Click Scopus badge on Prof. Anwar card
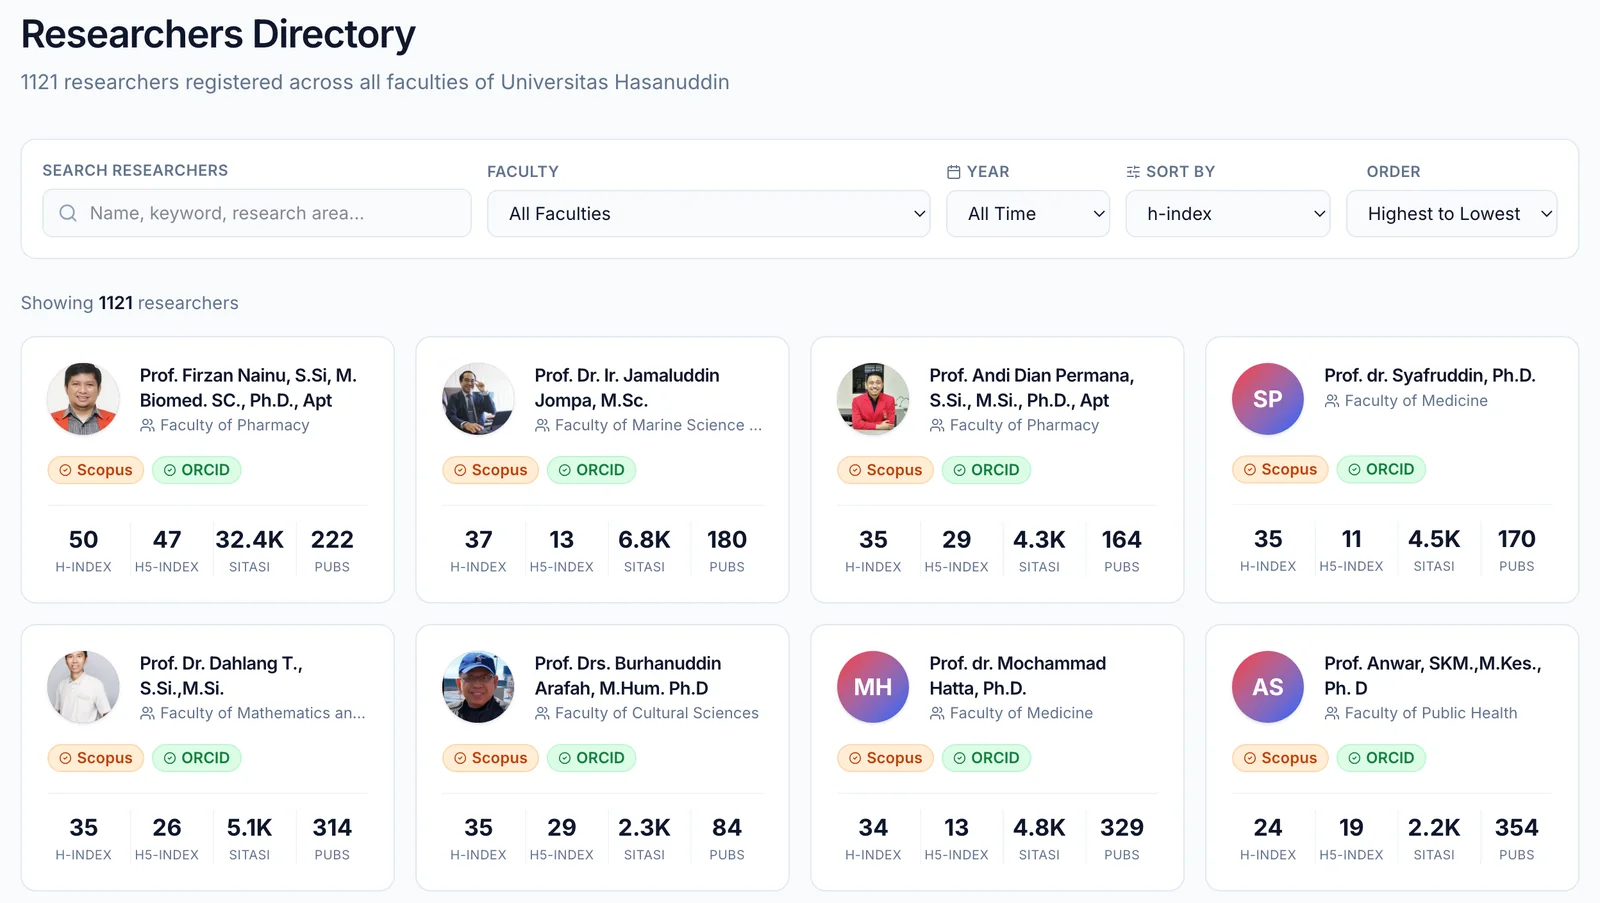 [x=1281, y=758]
